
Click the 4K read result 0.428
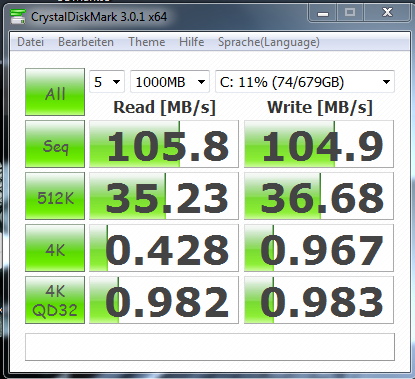[164, 248]
